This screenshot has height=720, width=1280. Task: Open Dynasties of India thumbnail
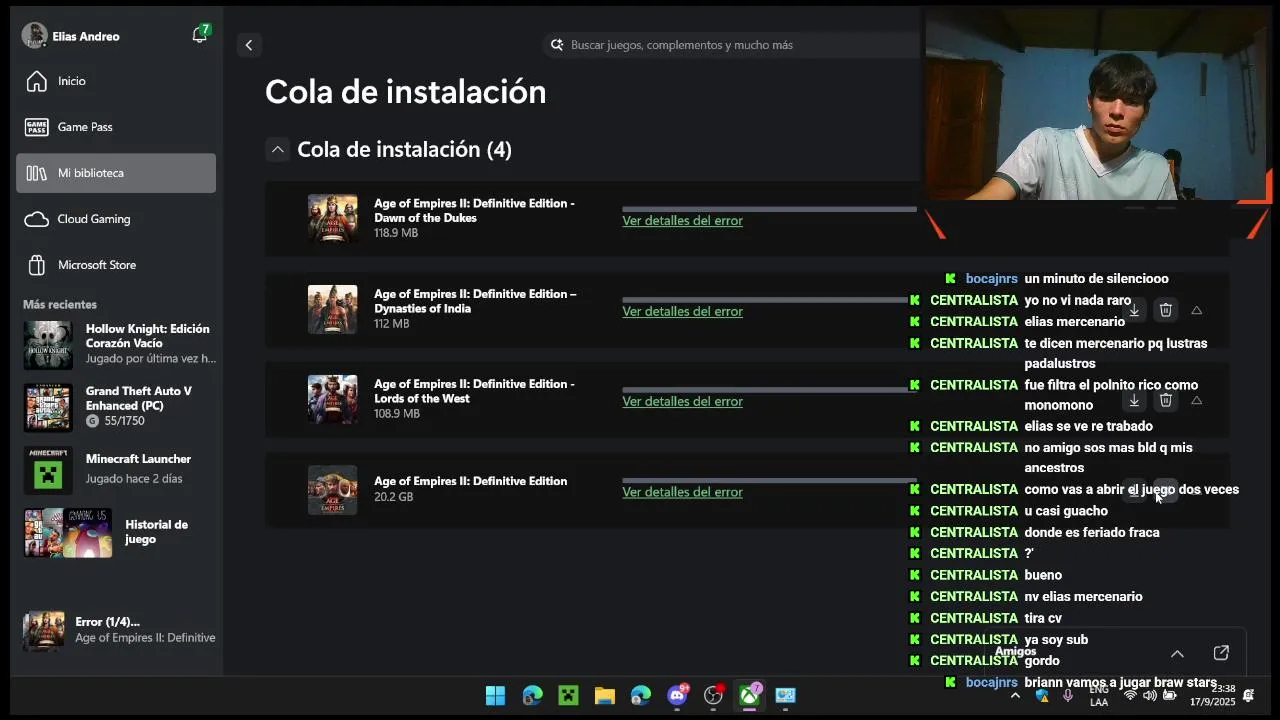click(x=332, y=310)
